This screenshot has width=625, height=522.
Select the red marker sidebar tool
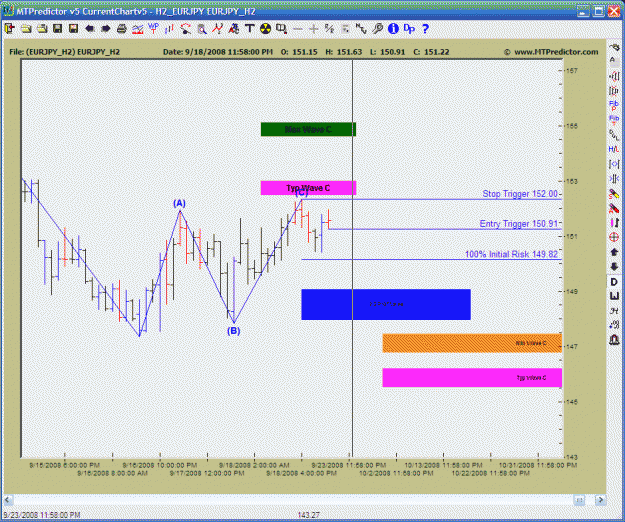click(614, 208)
